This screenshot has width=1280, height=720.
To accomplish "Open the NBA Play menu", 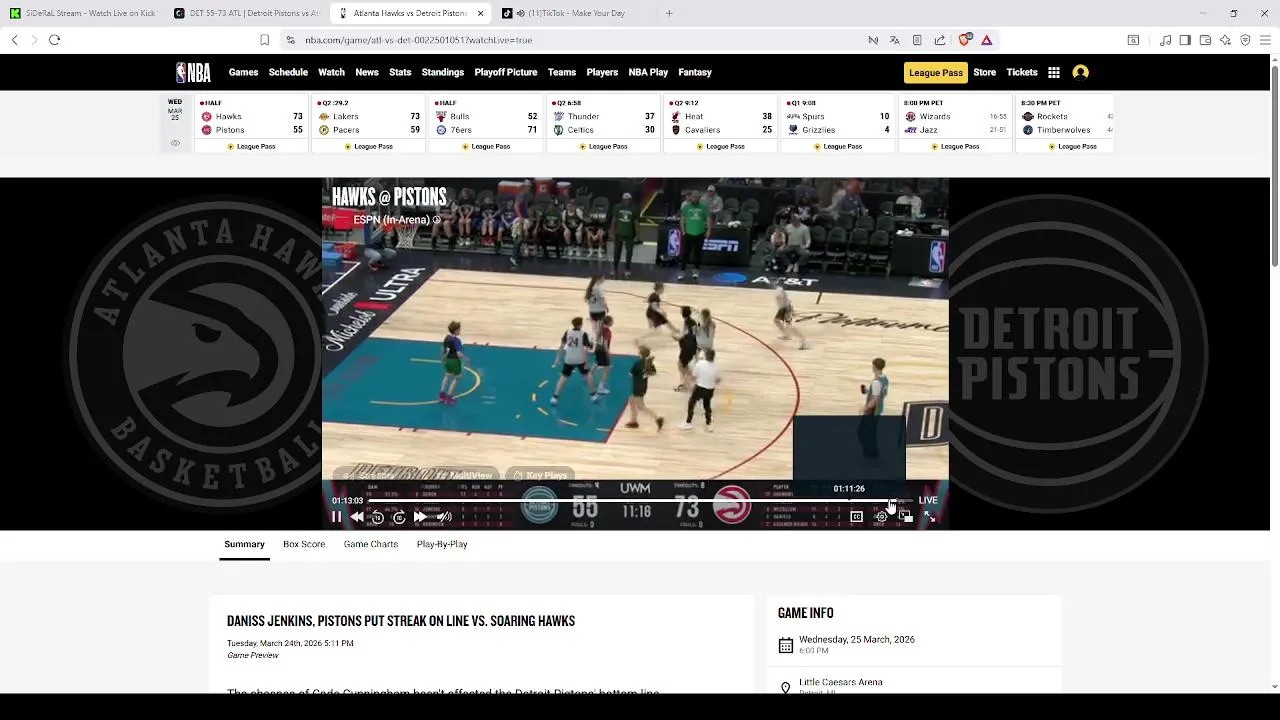I will click(648, 72).
